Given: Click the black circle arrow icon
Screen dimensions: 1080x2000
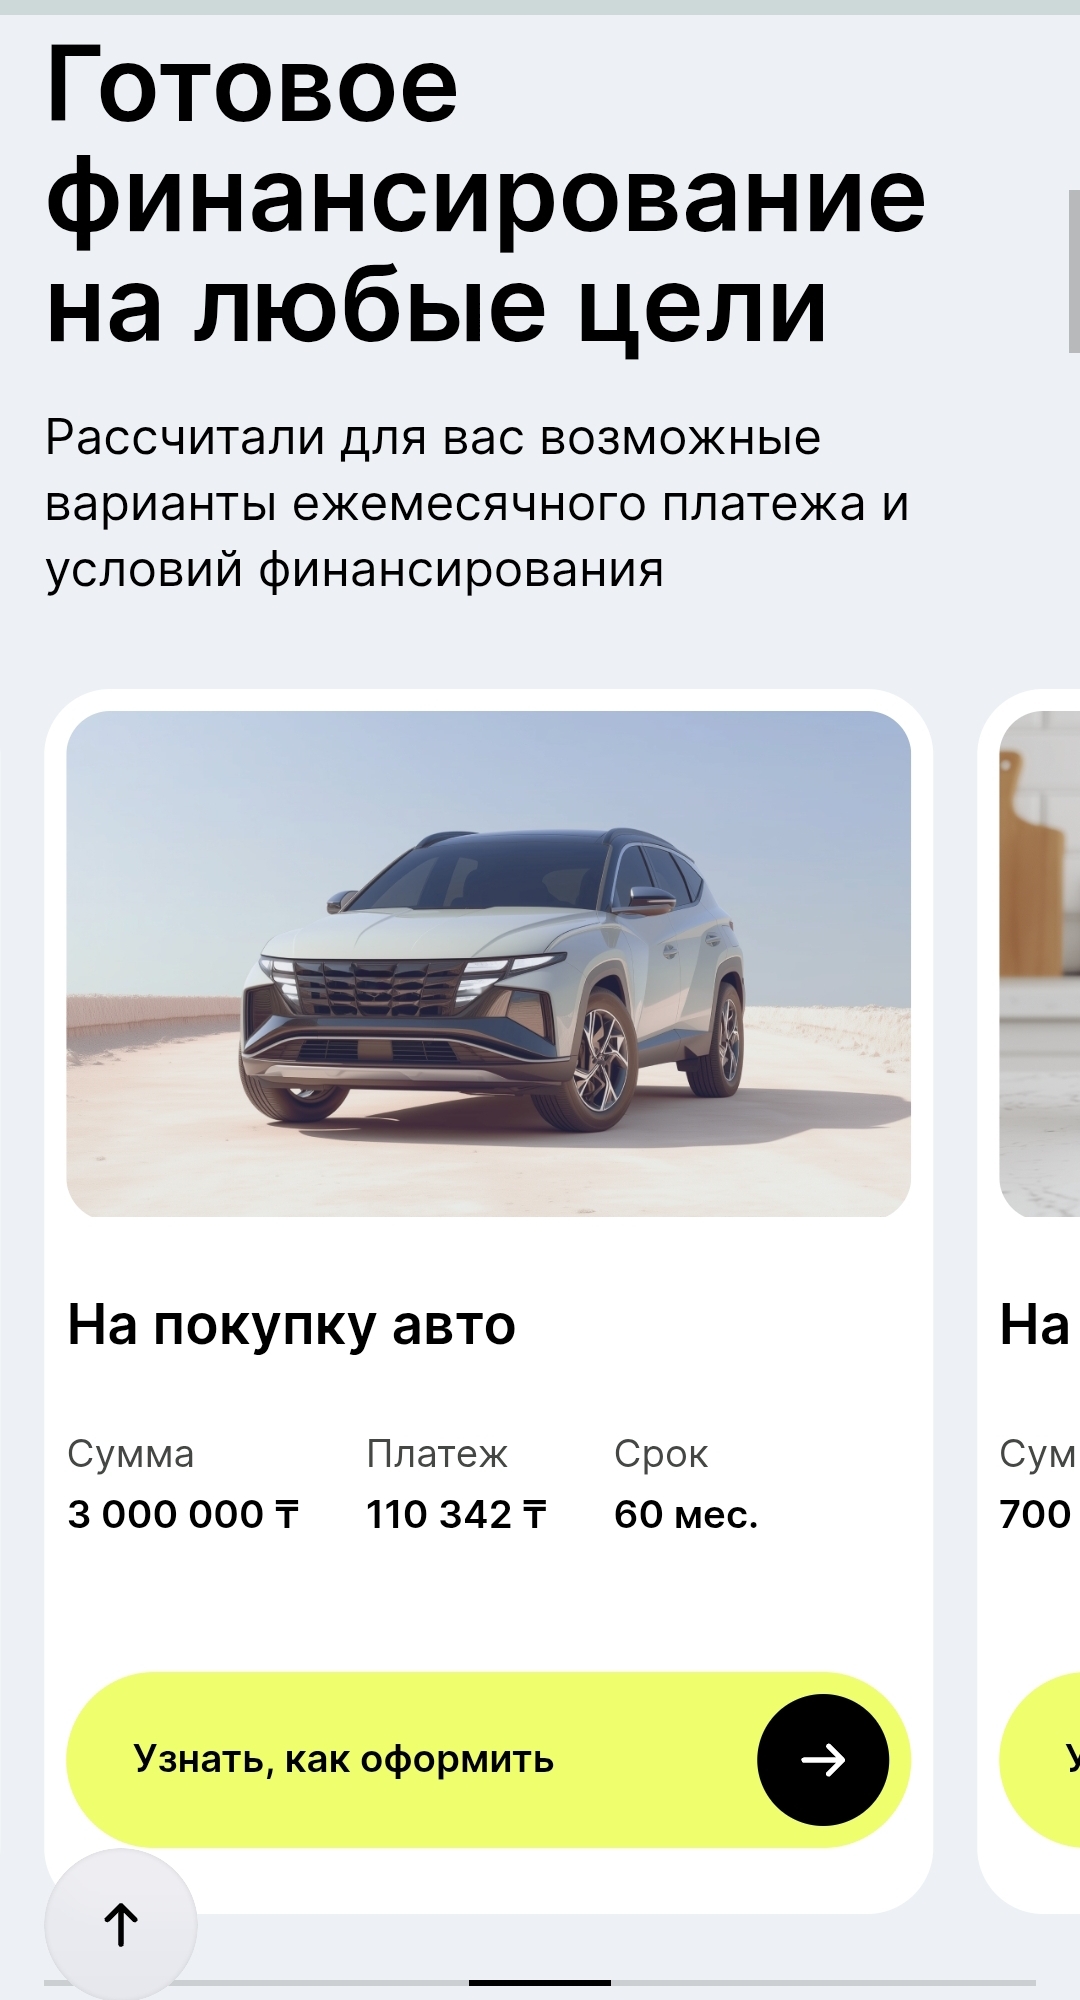Looking at the screenshot, I should pyautogui.click(x=823, y=1760).
